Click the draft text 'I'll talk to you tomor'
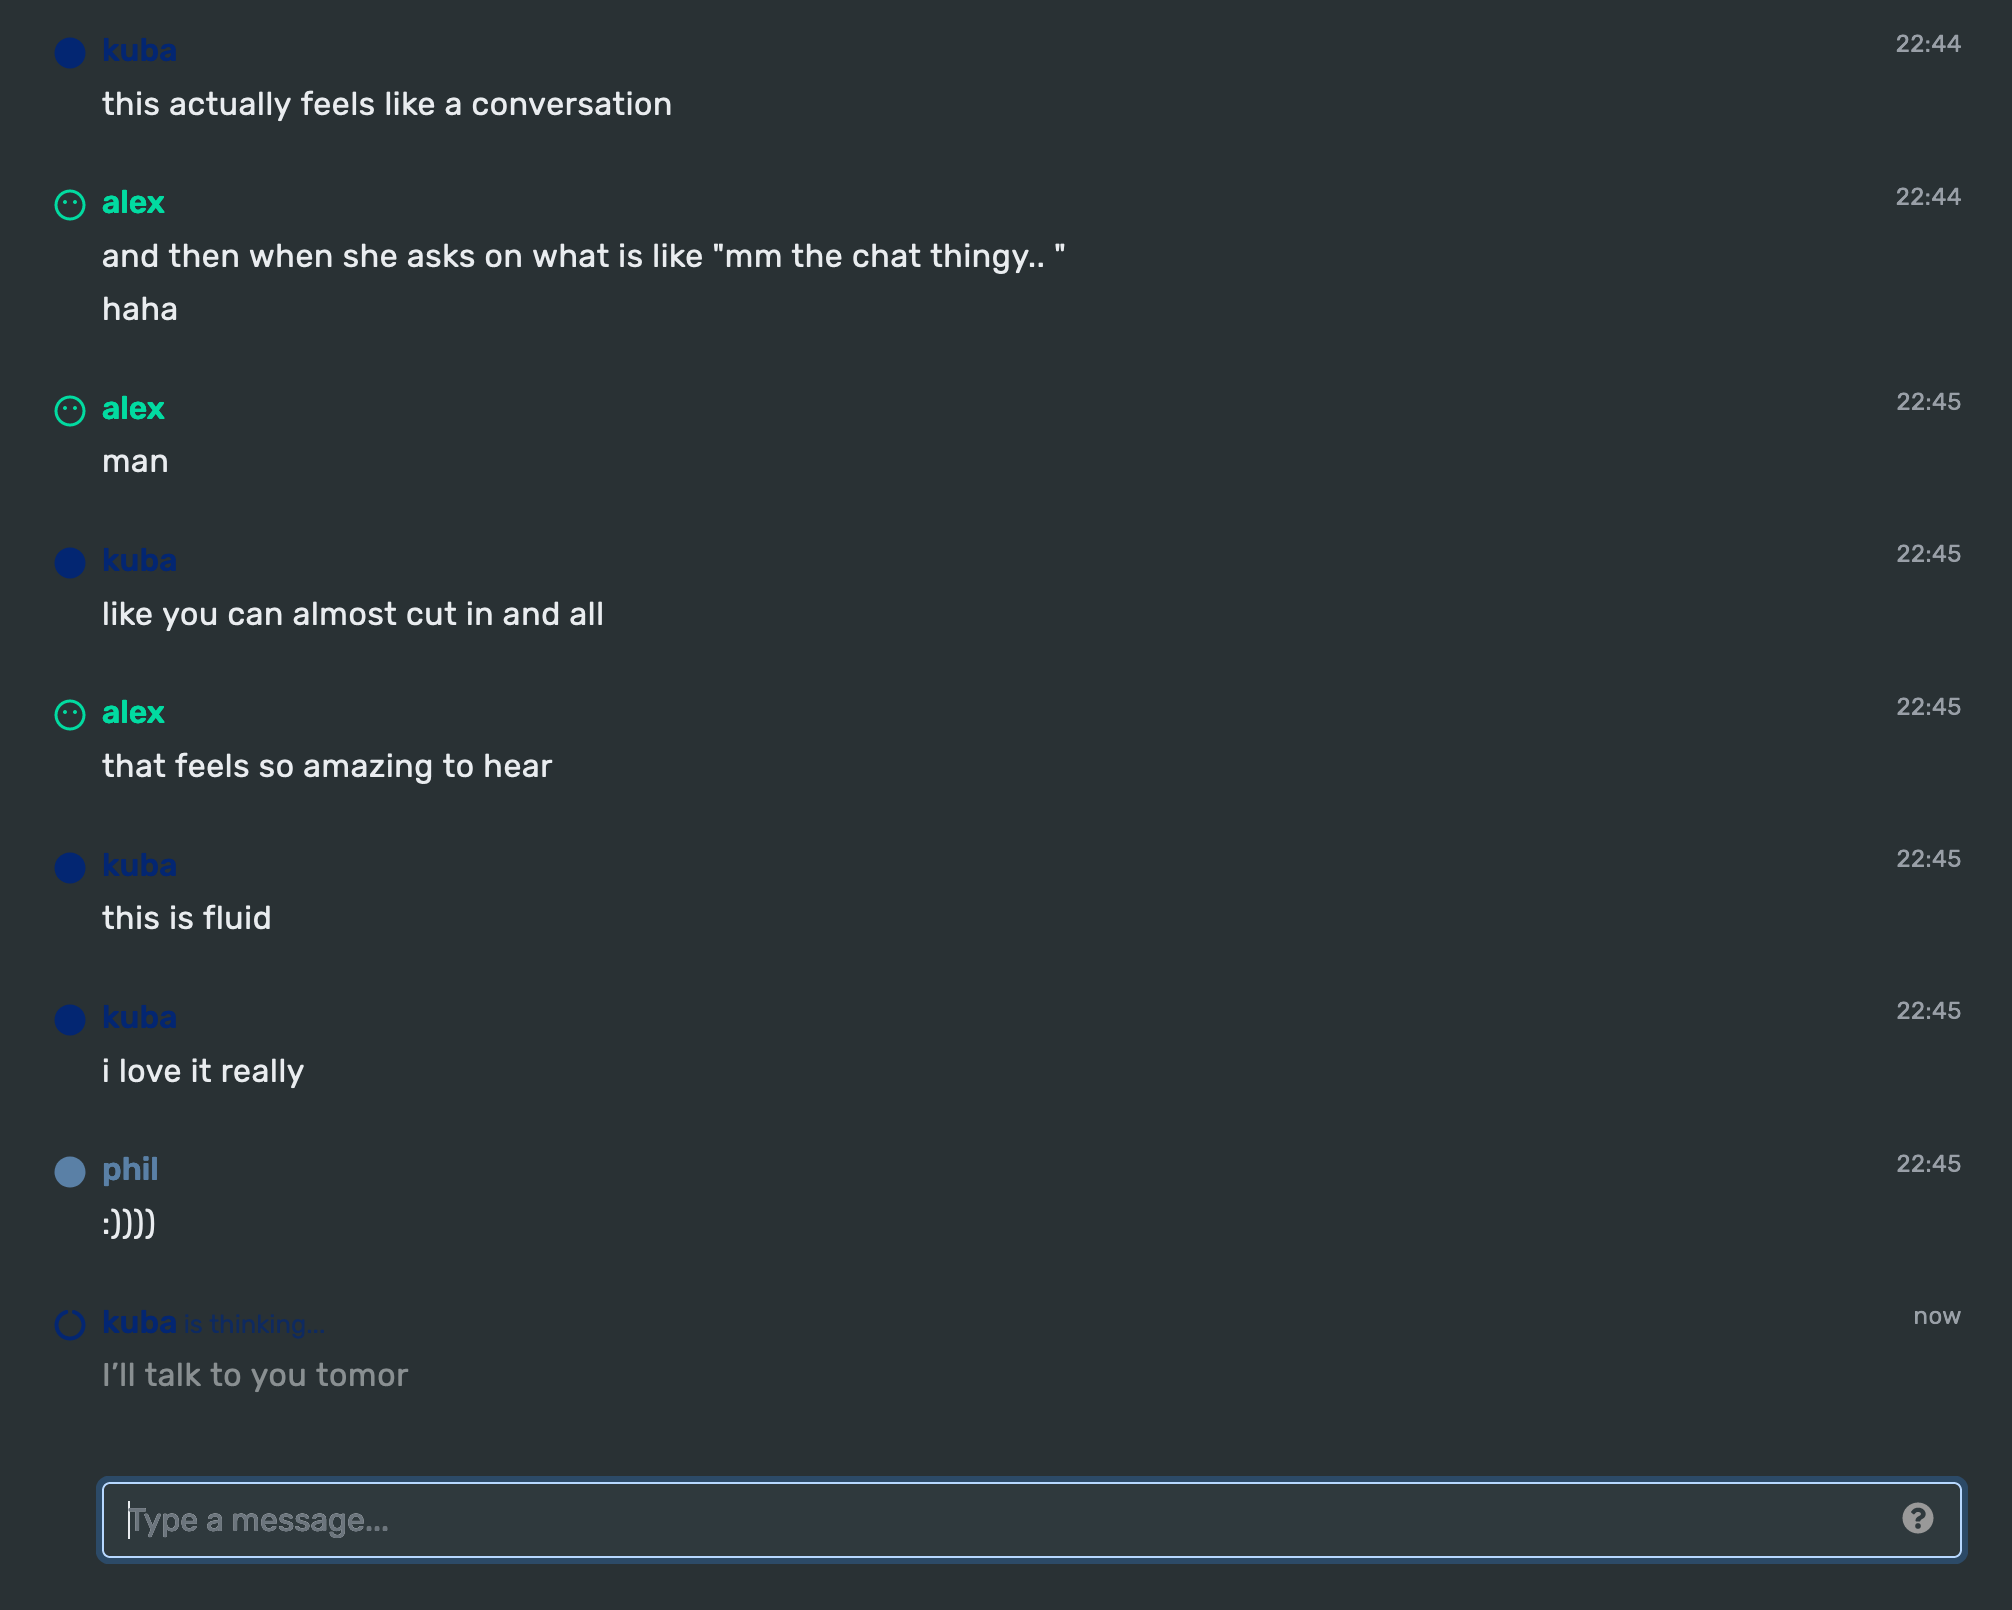This screenshot has height=1610, width=2012. pyautogui.click(x=255, y=1375)
